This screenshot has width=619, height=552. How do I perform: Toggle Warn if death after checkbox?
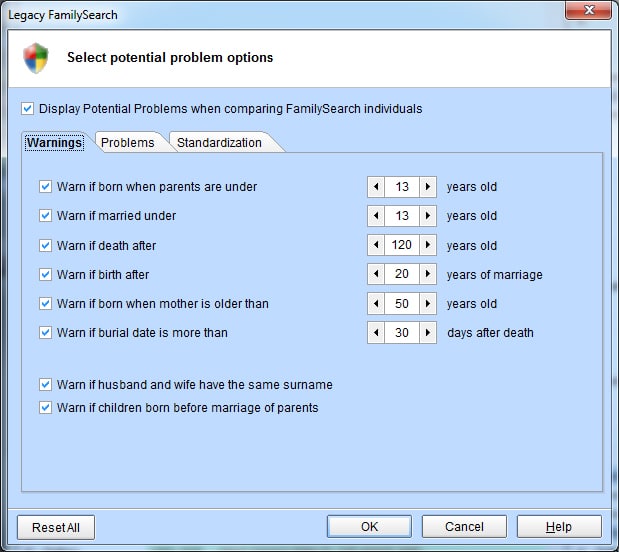click(45, 245)
